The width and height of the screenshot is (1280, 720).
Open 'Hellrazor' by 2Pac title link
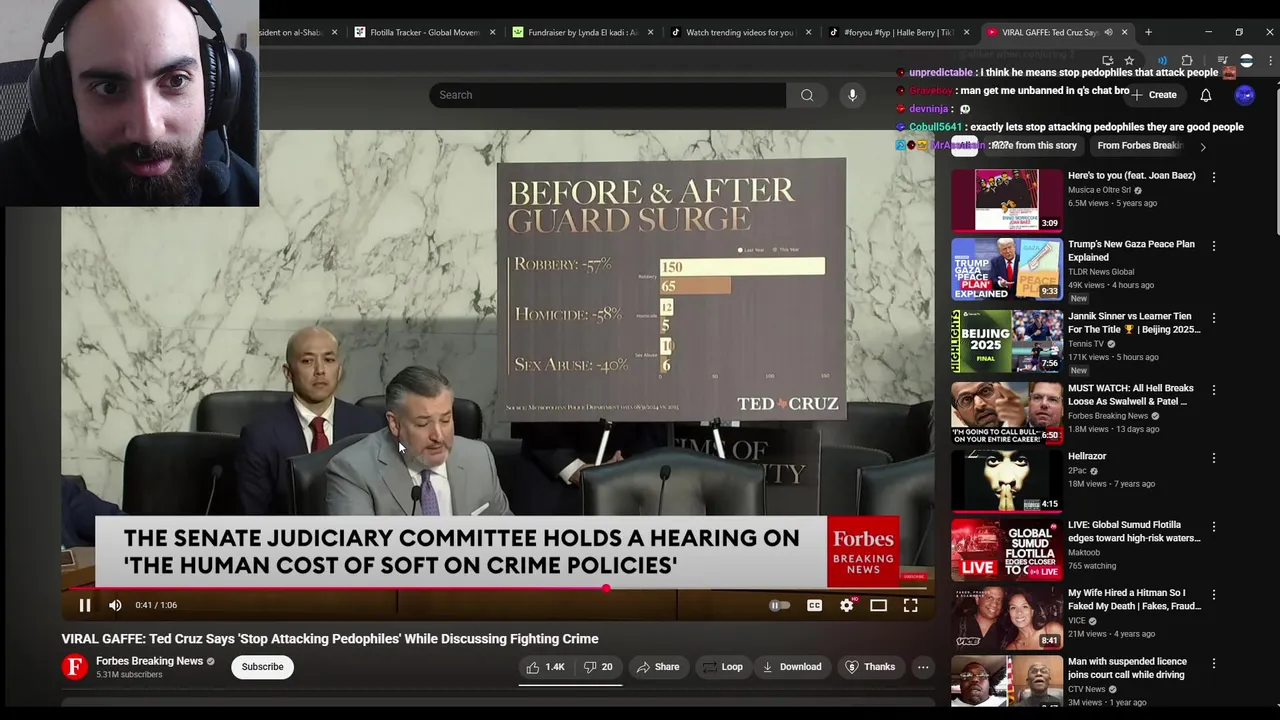1087,456
